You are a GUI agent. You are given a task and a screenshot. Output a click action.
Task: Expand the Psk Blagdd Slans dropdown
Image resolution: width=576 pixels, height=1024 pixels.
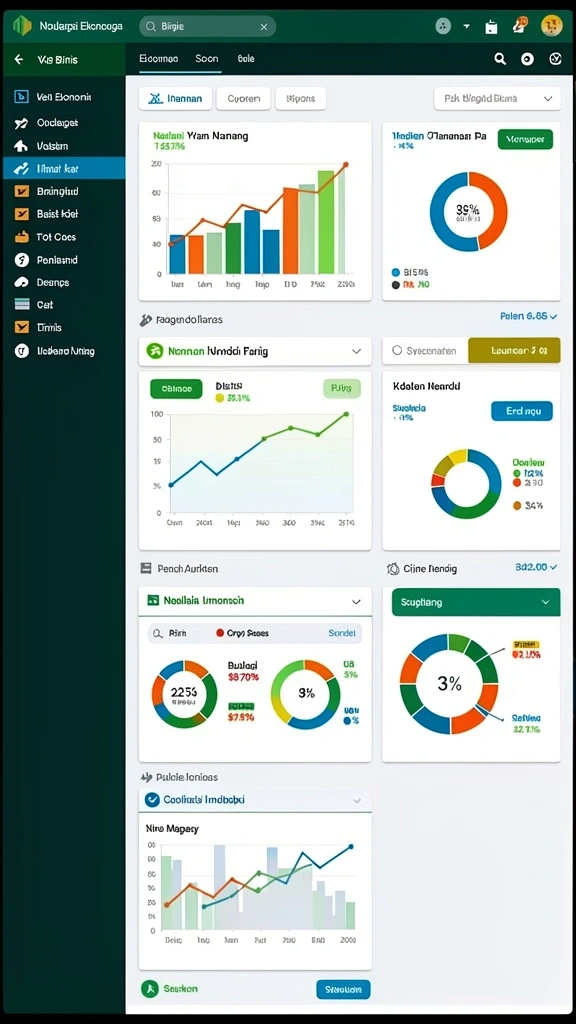pos(498,99)
